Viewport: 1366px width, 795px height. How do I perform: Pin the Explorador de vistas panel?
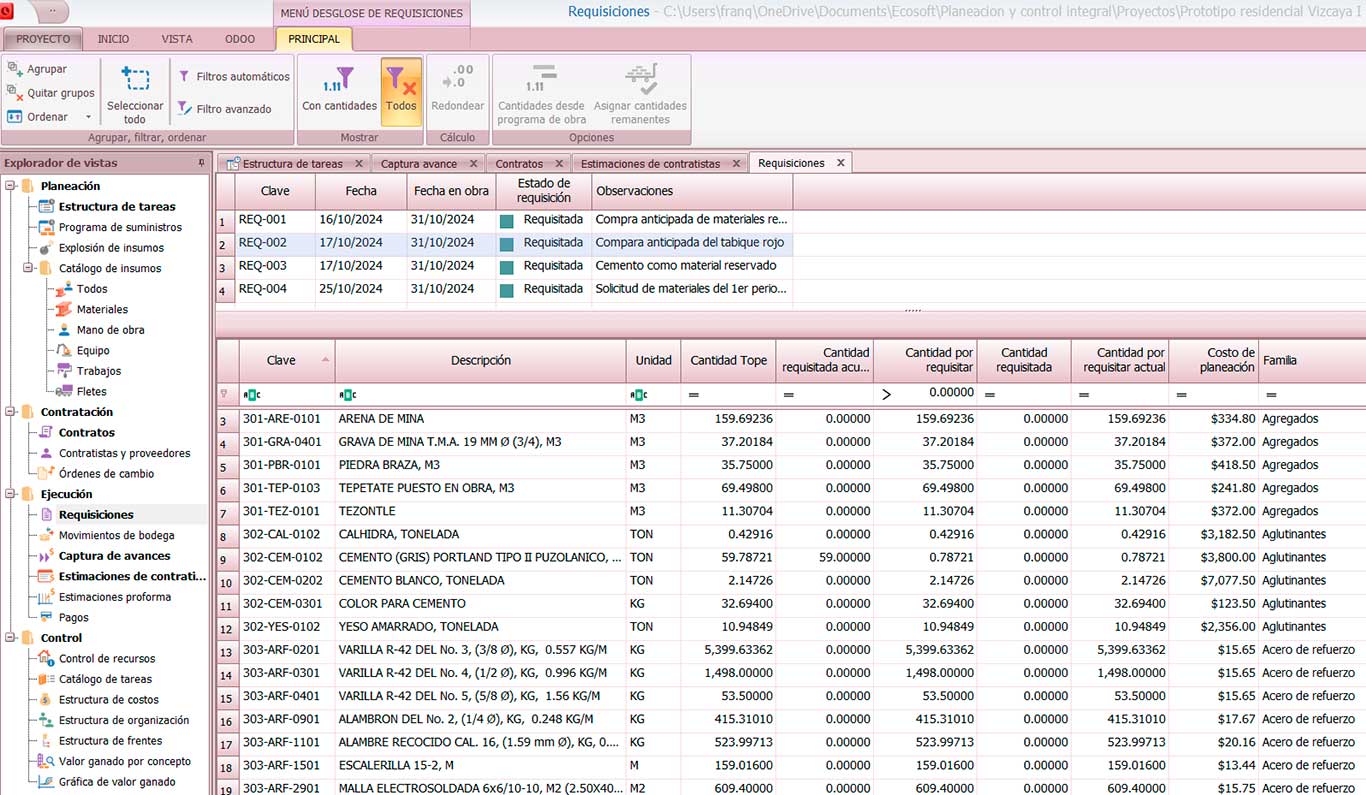[x=201, y=163]
